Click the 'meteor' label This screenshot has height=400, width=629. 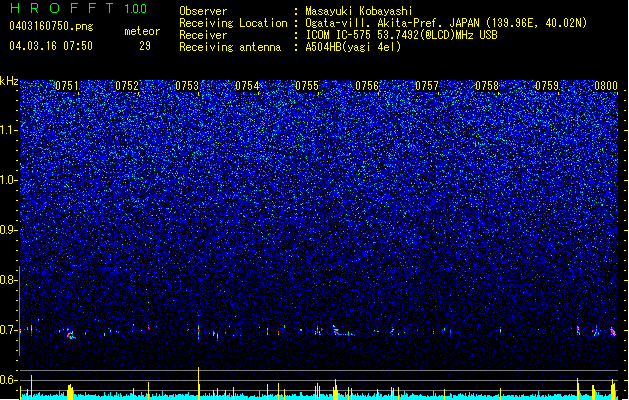point(142,31)
